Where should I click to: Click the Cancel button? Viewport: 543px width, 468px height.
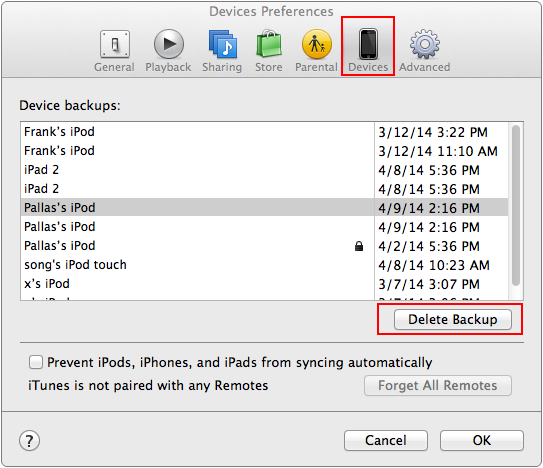tap(386, 440)
